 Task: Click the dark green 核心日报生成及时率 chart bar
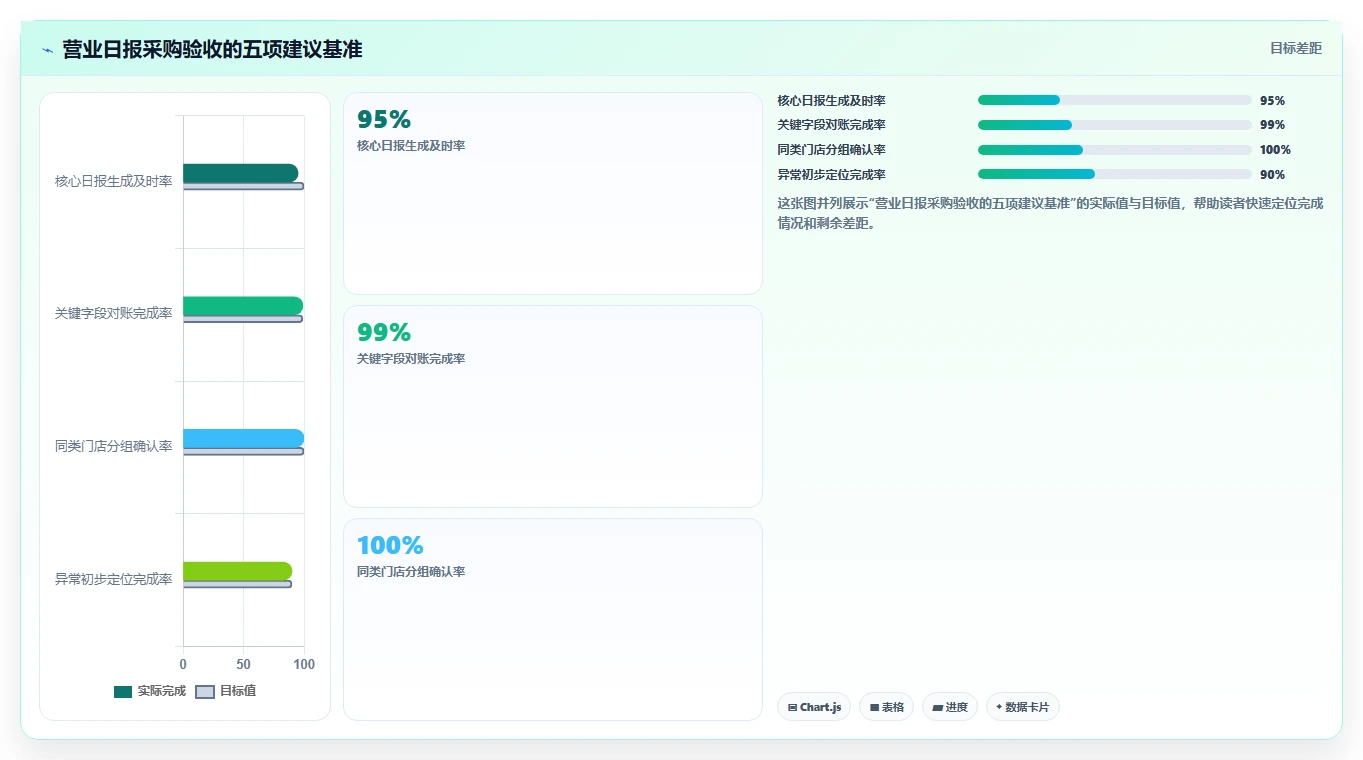[240, 173]
